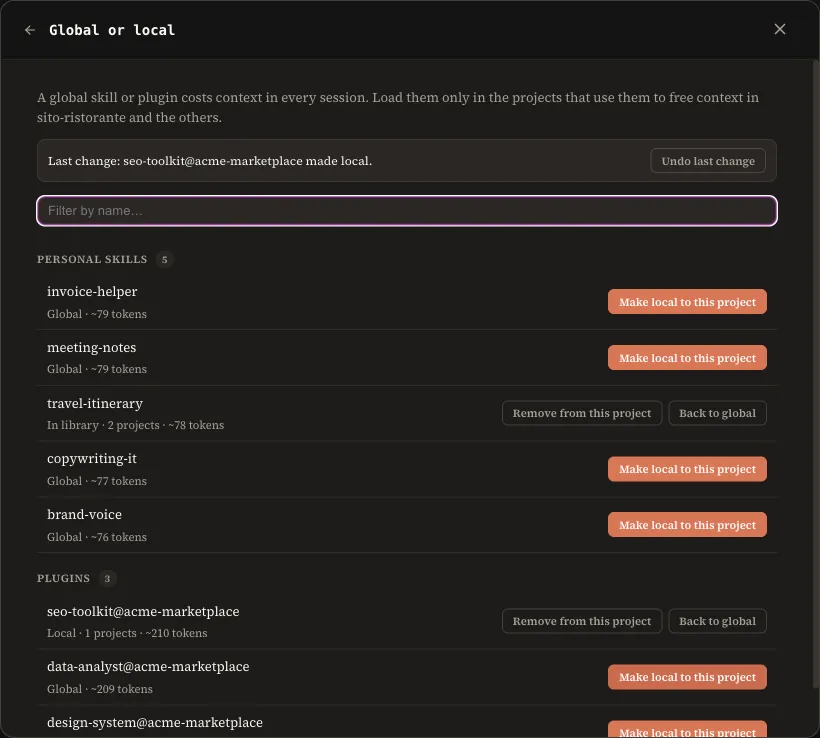Image resolution: width=820 pixels, height=738 pixels.
Task: Select the brand-voice skill name
Action: tap(84, 515)
